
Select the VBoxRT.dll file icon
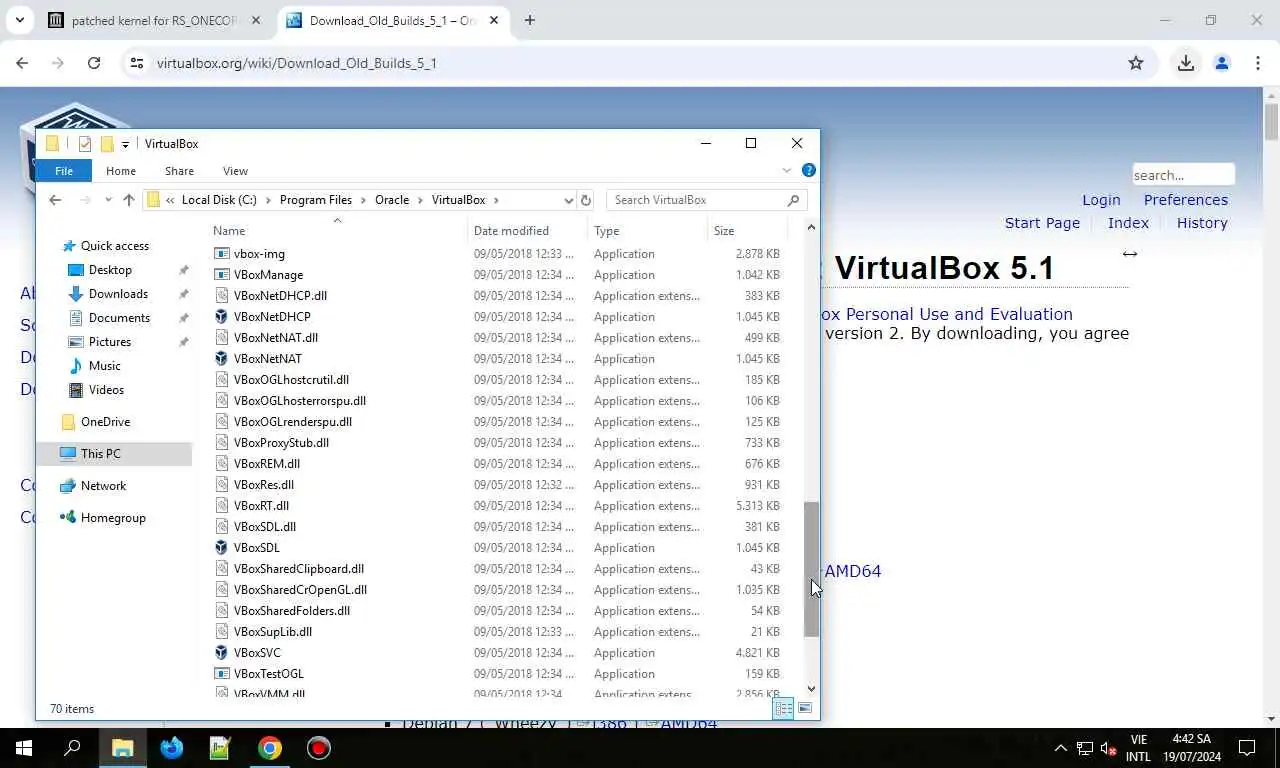[222, 506]
